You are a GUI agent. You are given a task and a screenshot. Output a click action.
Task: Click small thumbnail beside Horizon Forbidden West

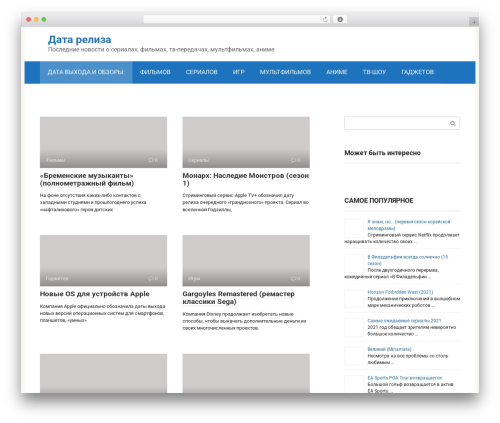pyautogui.click(x=354, y=299)
